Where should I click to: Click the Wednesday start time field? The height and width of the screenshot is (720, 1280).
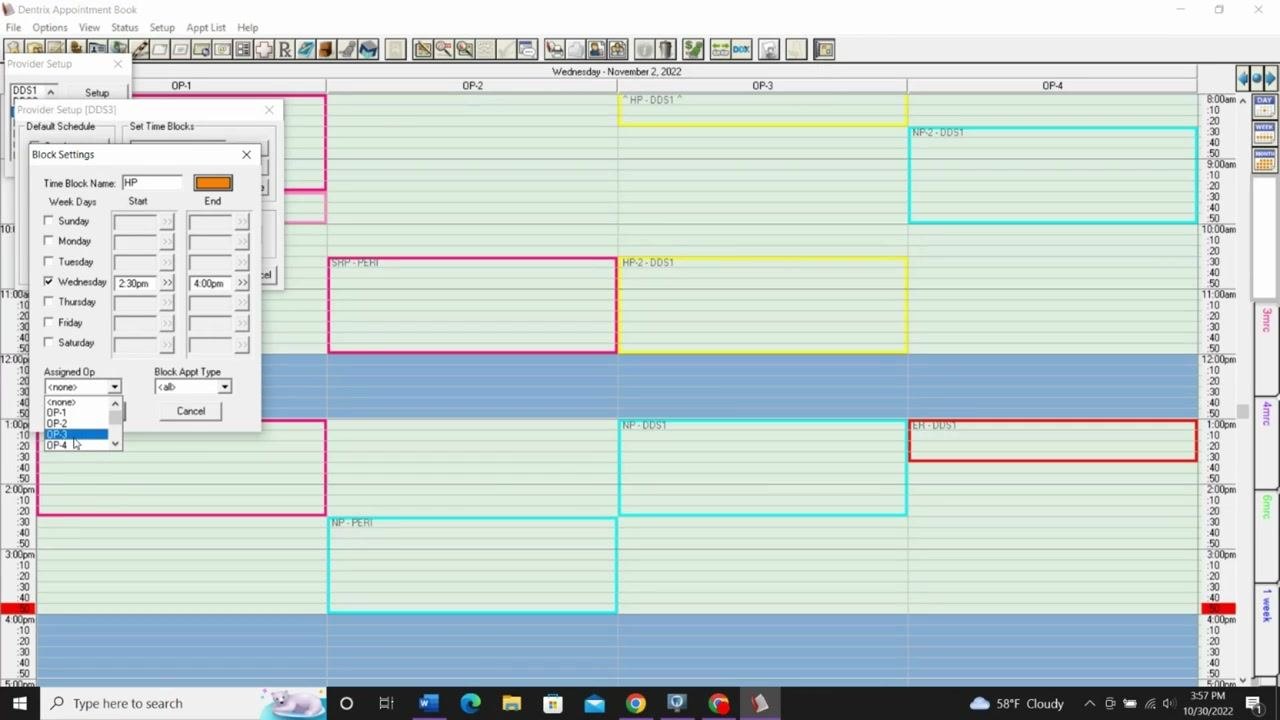[x=136, y=283]
